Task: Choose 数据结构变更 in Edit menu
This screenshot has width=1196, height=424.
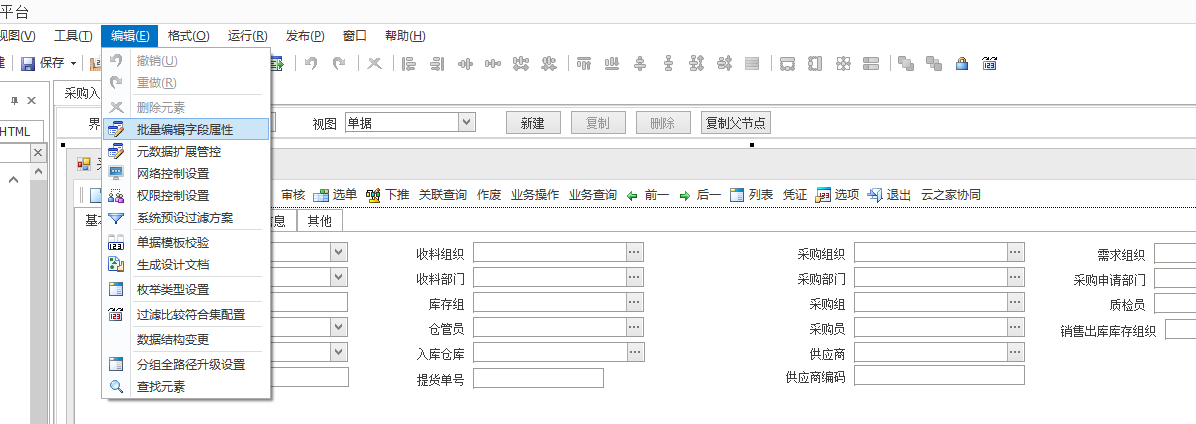Action: point(185,339)
